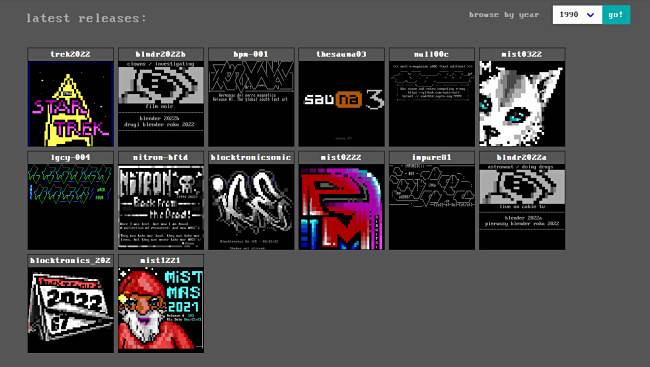The image size is (650, 367).
Task: Click the lgcy-004 title link
Action: (70, 158)
